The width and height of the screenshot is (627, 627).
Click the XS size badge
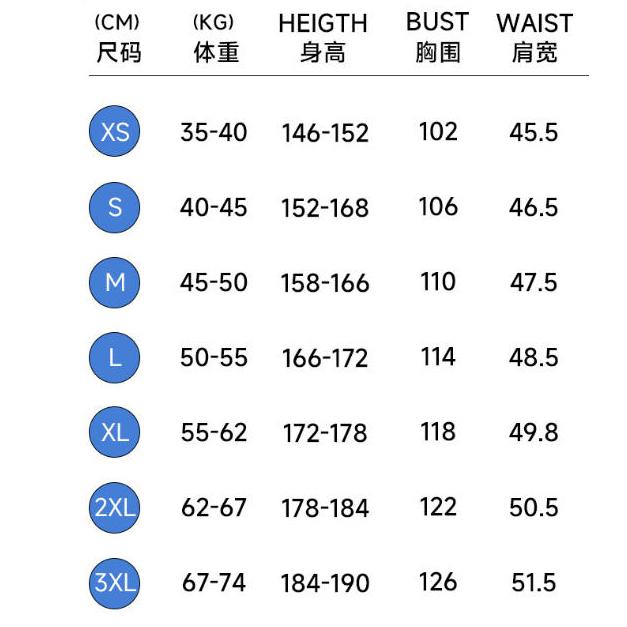pos(115,132)
